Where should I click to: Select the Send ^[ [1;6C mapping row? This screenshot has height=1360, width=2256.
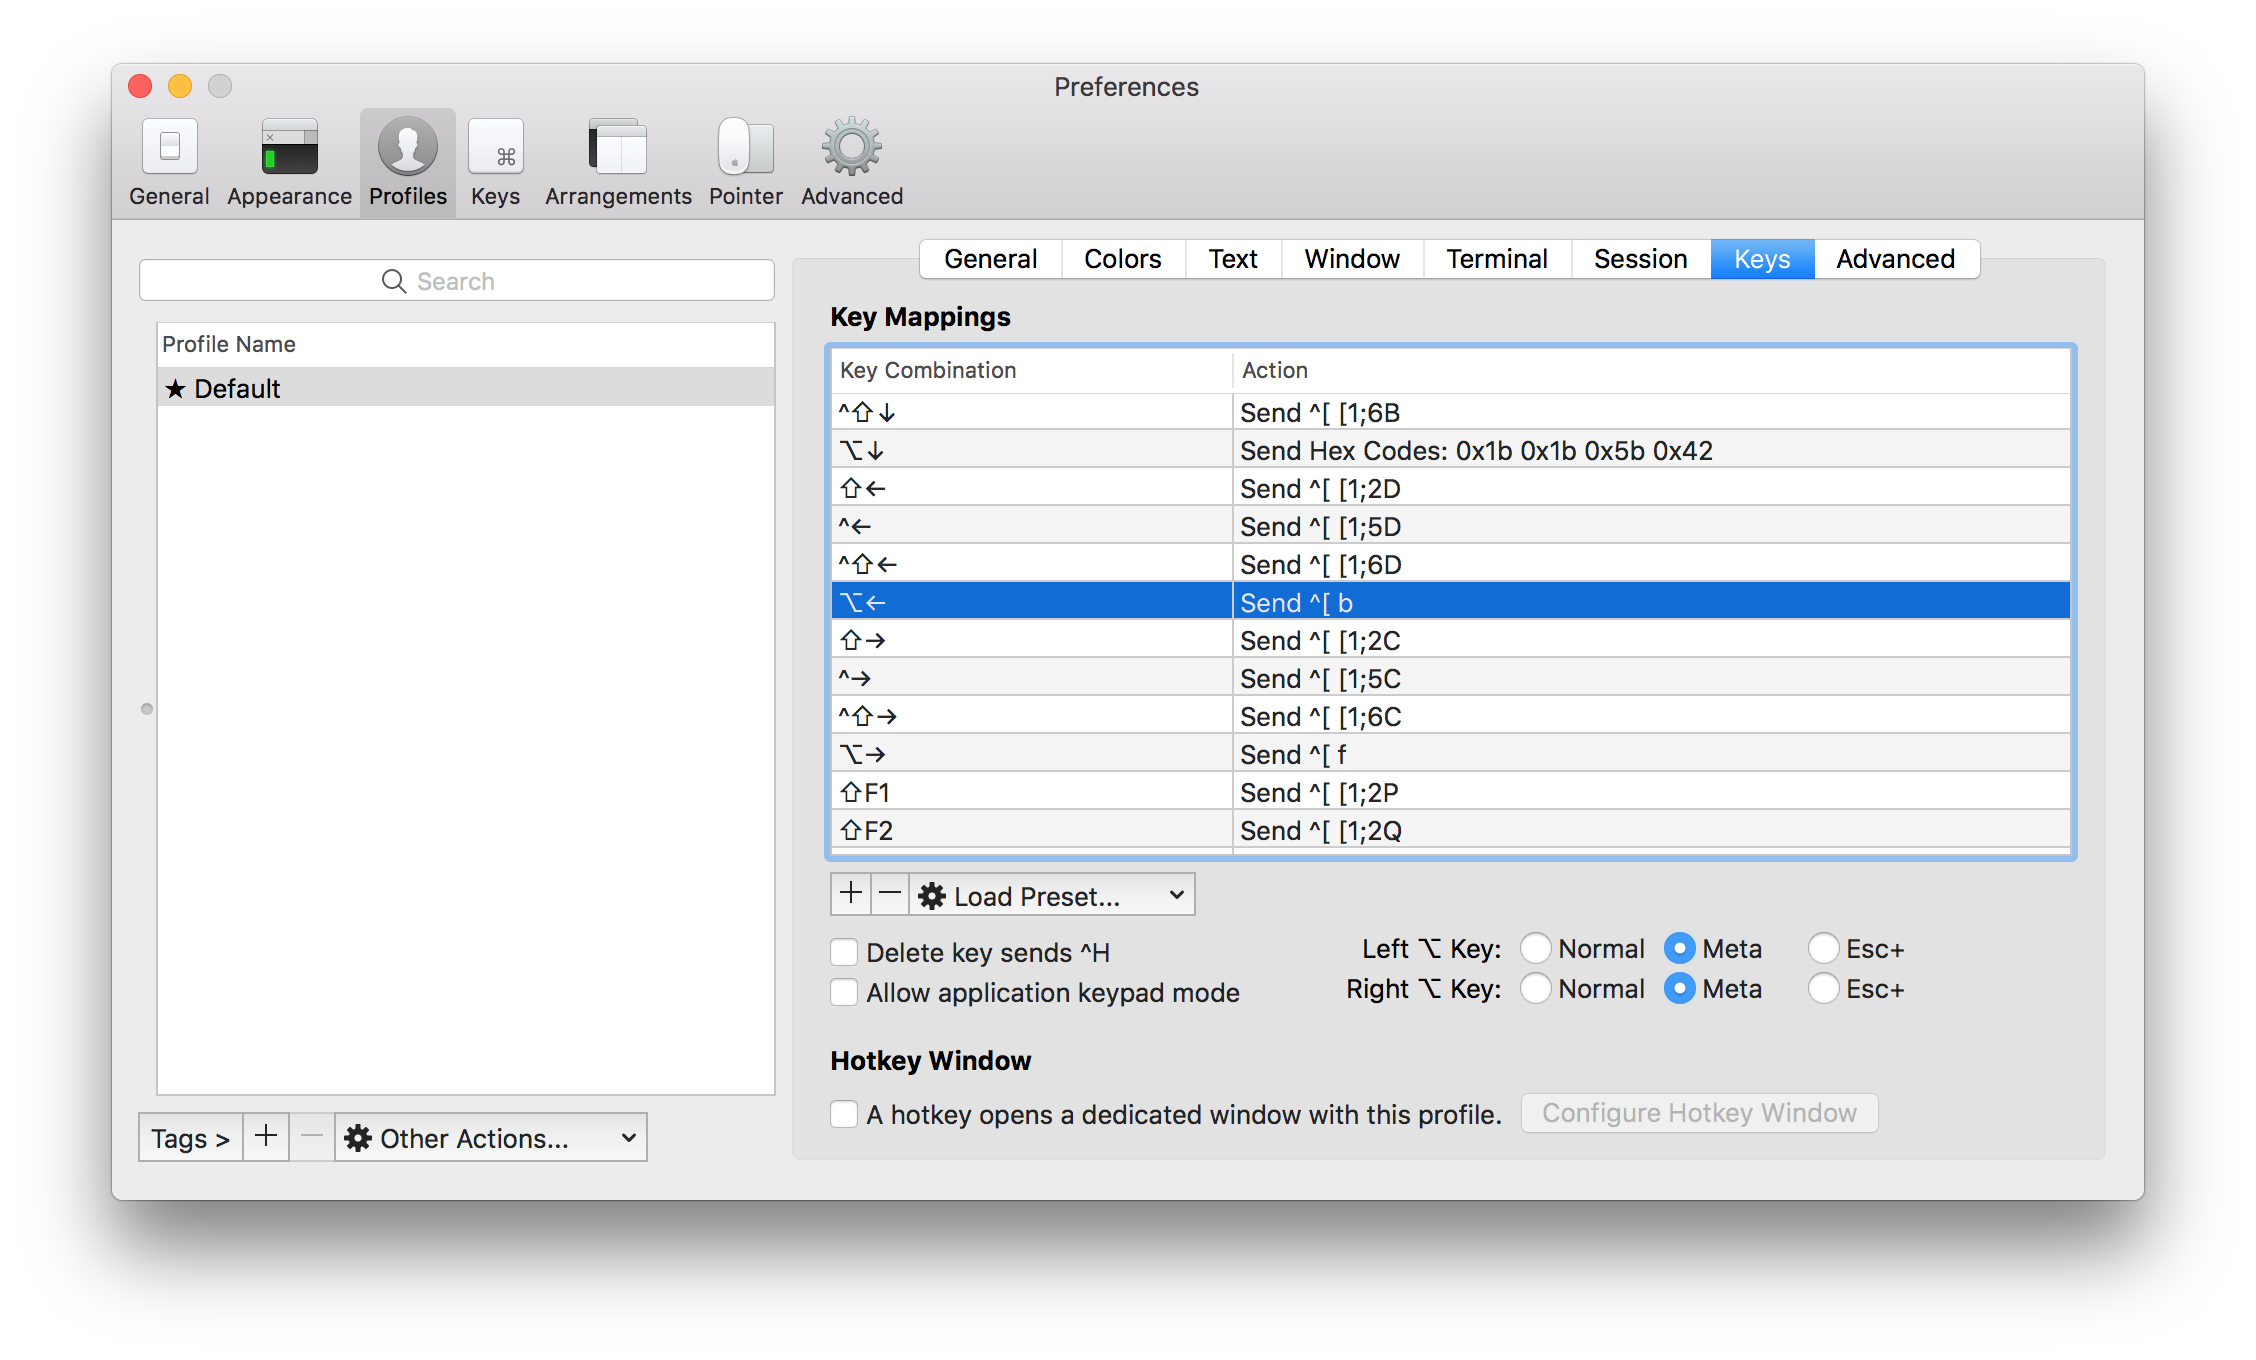pos(1451,716)
